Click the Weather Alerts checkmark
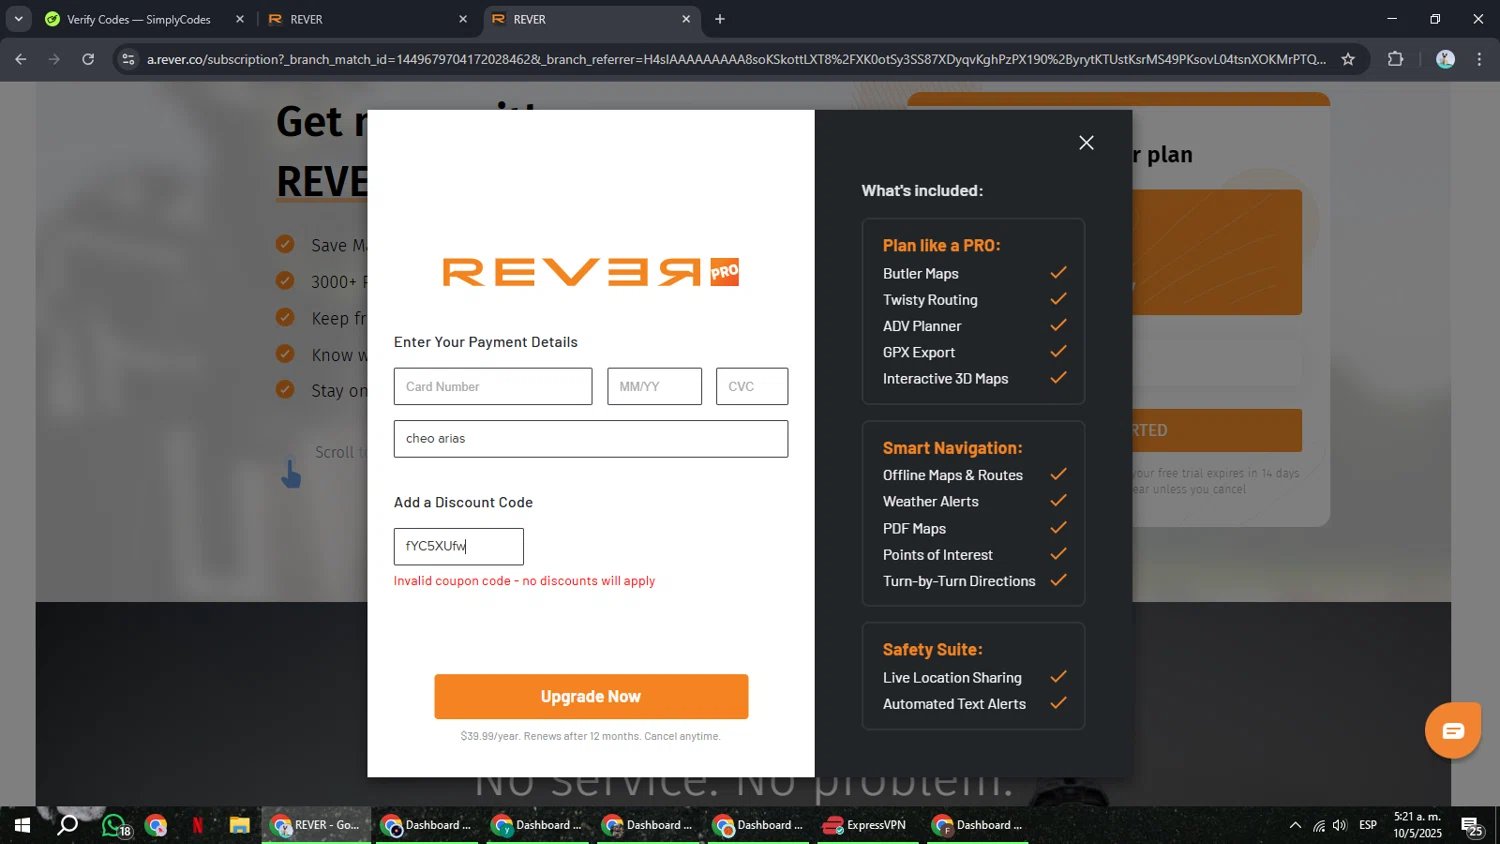 [x=1058, y=501]
